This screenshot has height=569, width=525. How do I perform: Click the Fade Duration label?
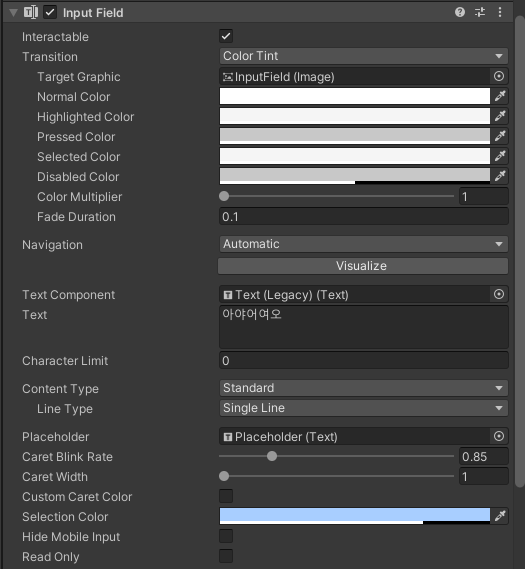click(77, 217)
